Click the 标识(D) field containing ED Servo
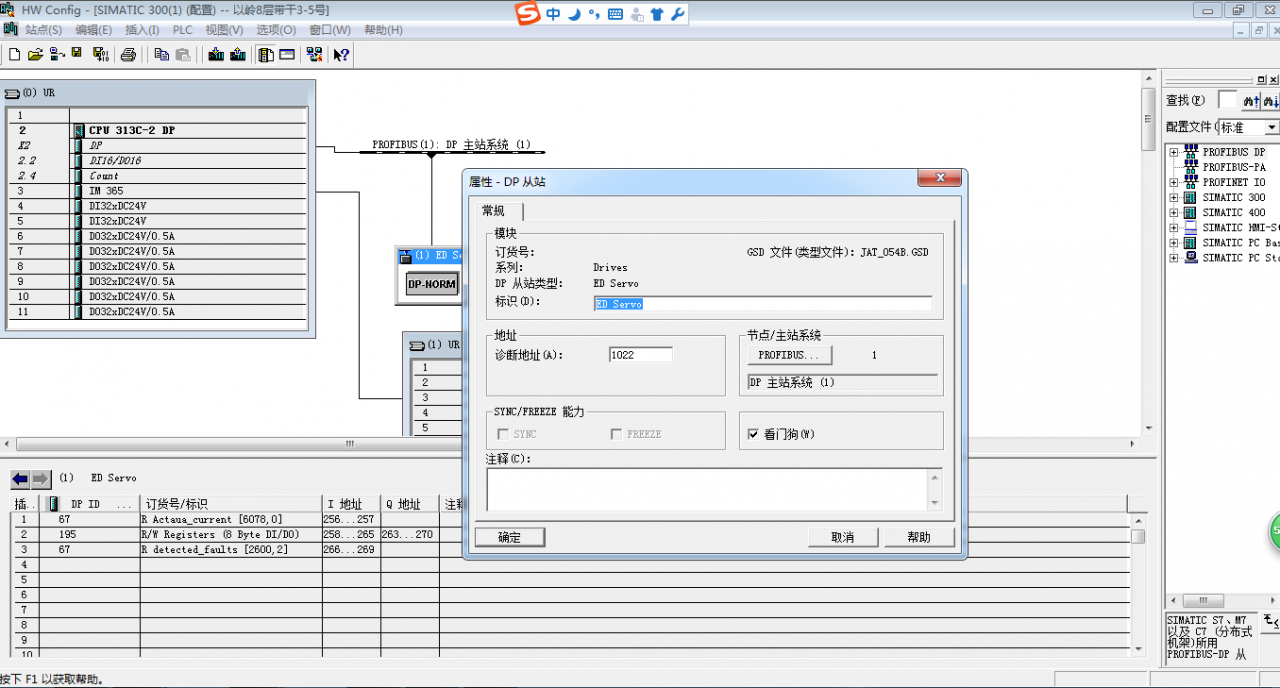The height and width of the screenshot is (688, 1280). [763, 303]
